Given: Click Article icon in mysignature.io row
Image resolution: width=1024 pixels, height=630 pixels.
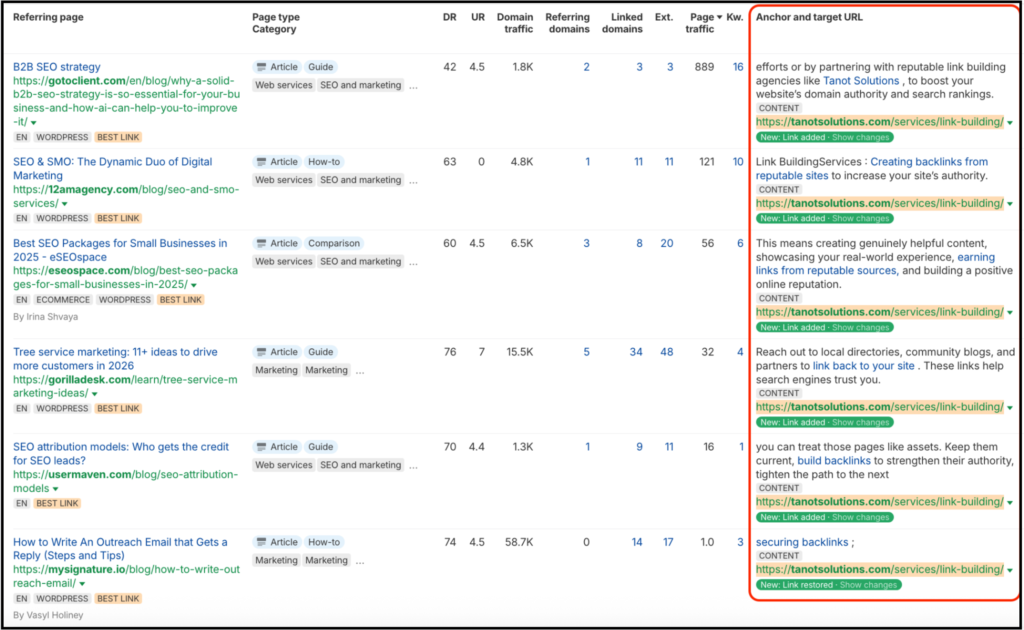Looking at the screenshot, I should 261,542.
